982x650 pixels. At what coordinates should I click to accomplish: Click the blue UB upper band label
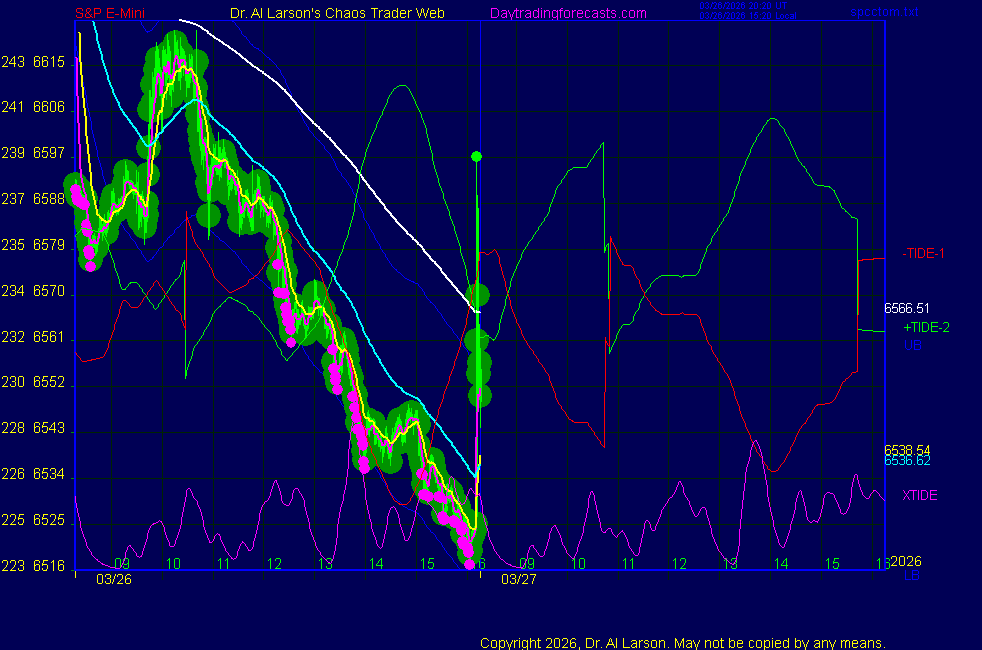[x=912, y=345]
